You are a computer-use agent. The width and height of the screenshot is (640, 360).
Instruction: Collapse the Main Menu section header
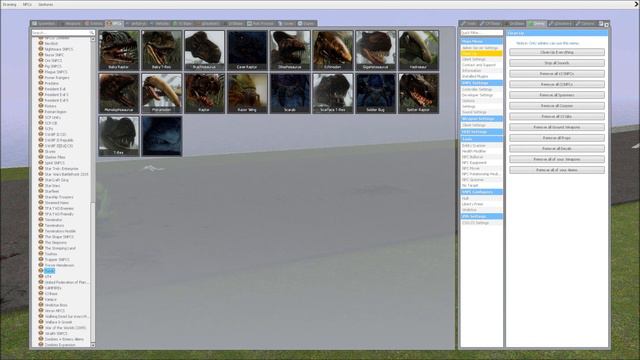(481, 41)
